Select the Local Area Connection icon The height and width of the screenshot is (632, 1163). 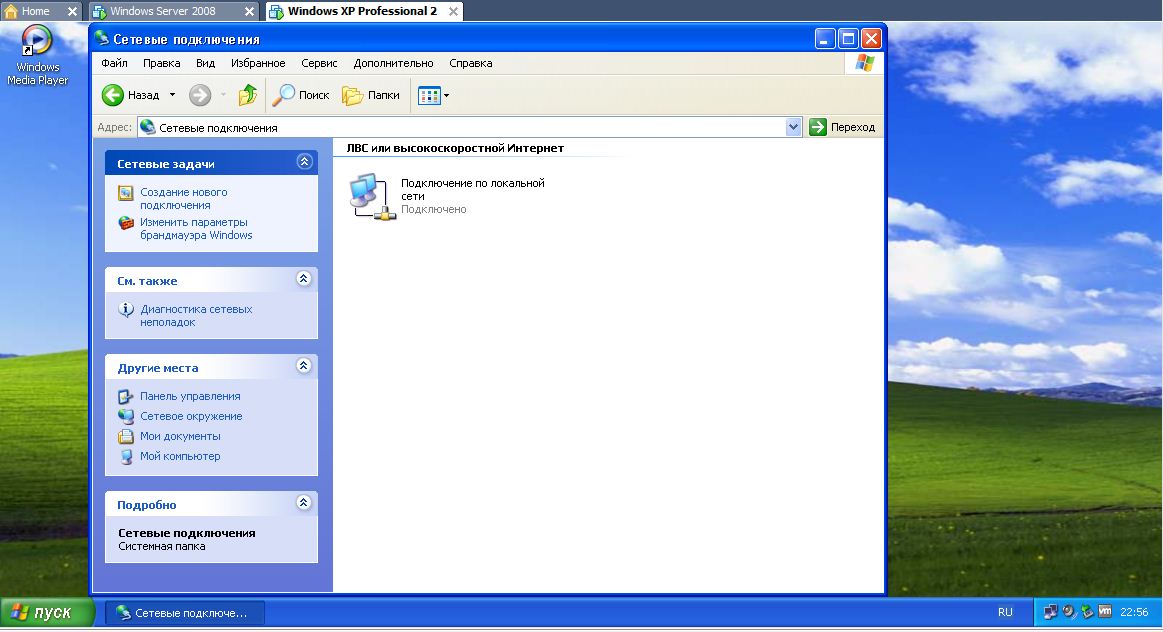tap(372, 197)
